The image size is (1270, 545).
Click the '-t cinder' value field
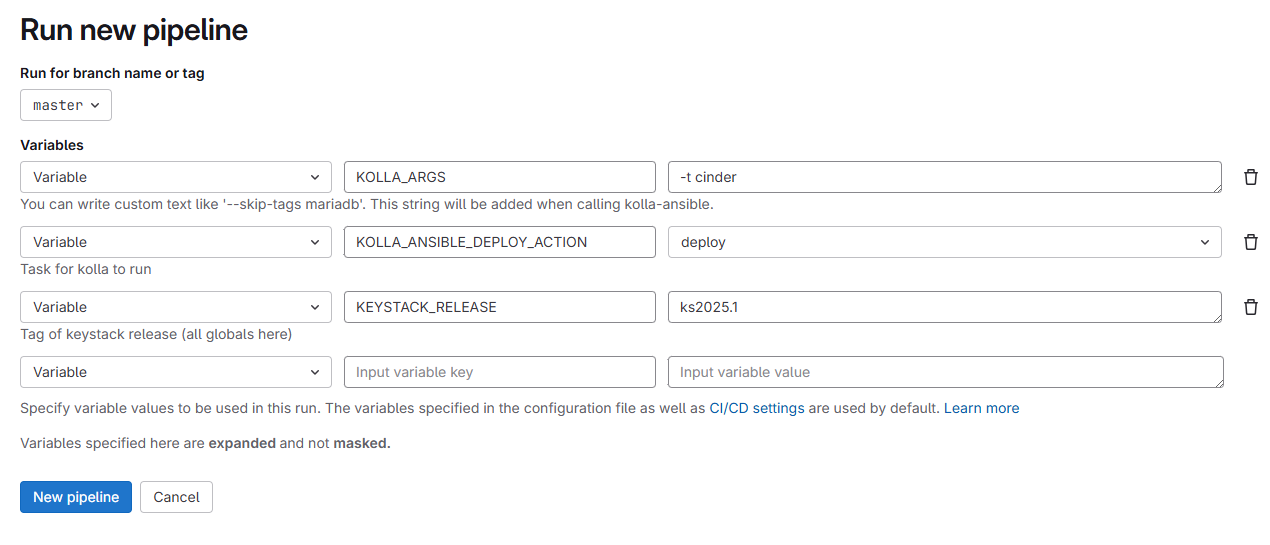(x=944, y=177)
